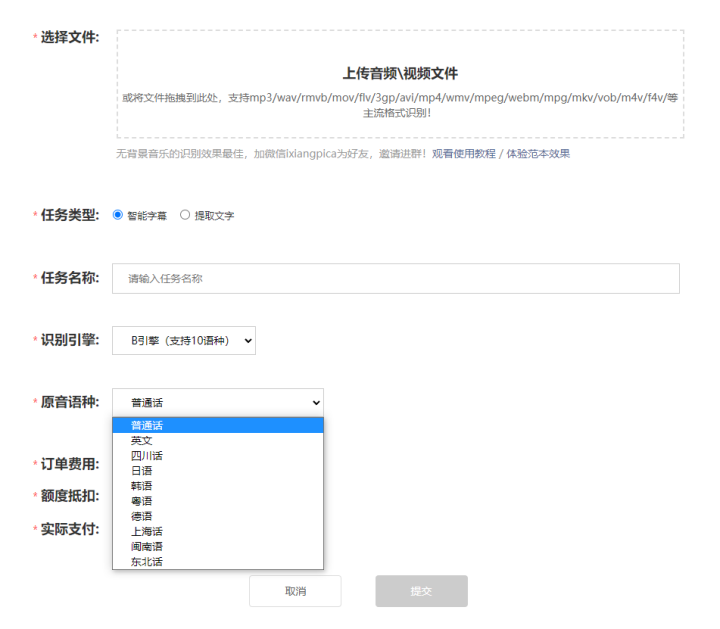Pick 粤语 from the language options

218,501
